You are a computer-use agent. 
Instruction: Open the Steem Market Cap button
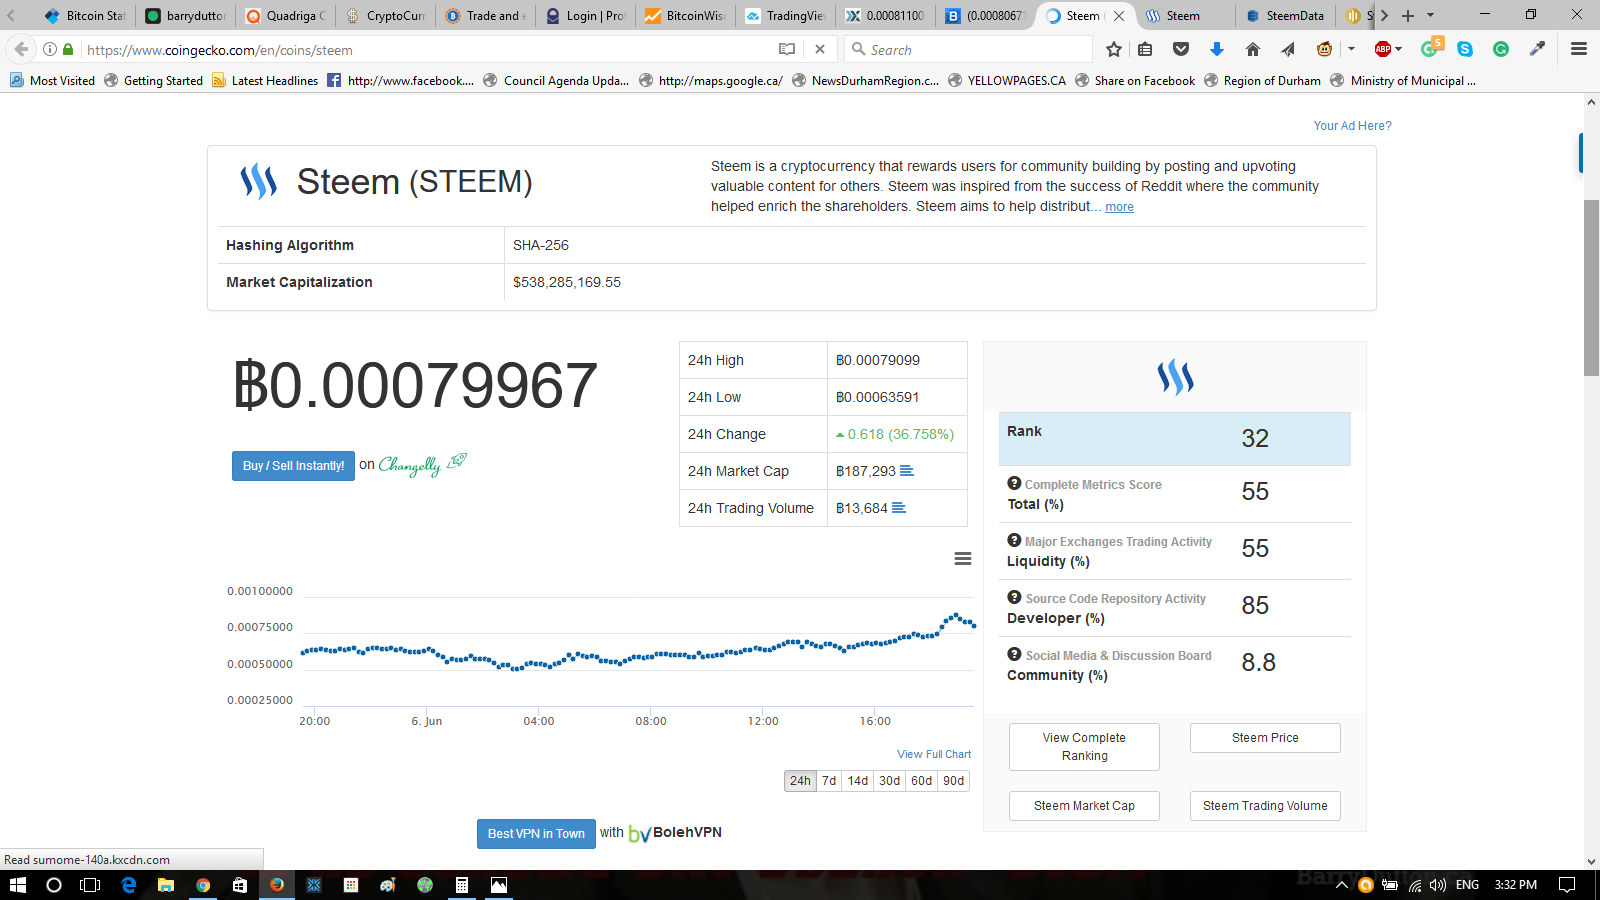(x=1084, y=806)
